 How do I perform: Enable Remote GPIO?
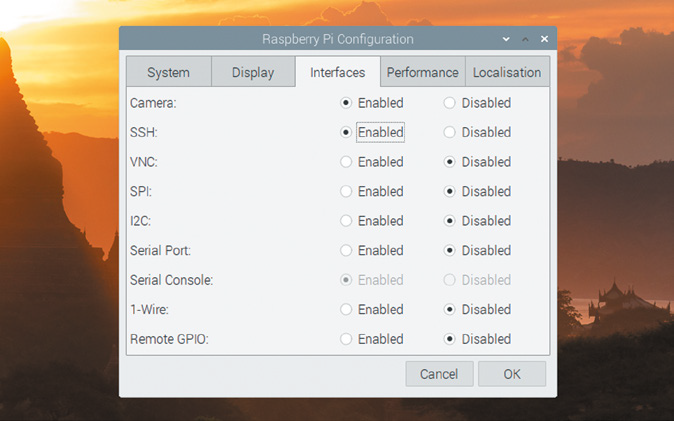(x=346, y=339)
